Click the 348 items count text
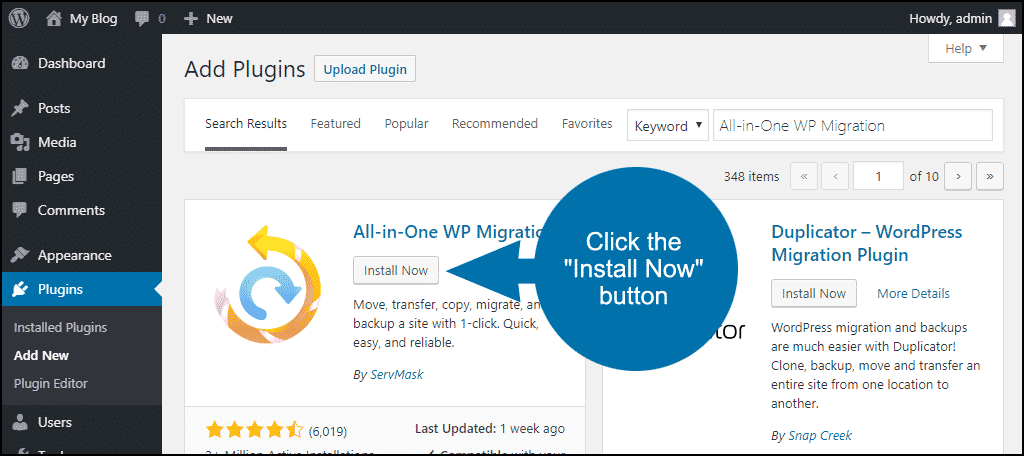 click(752, 176)
